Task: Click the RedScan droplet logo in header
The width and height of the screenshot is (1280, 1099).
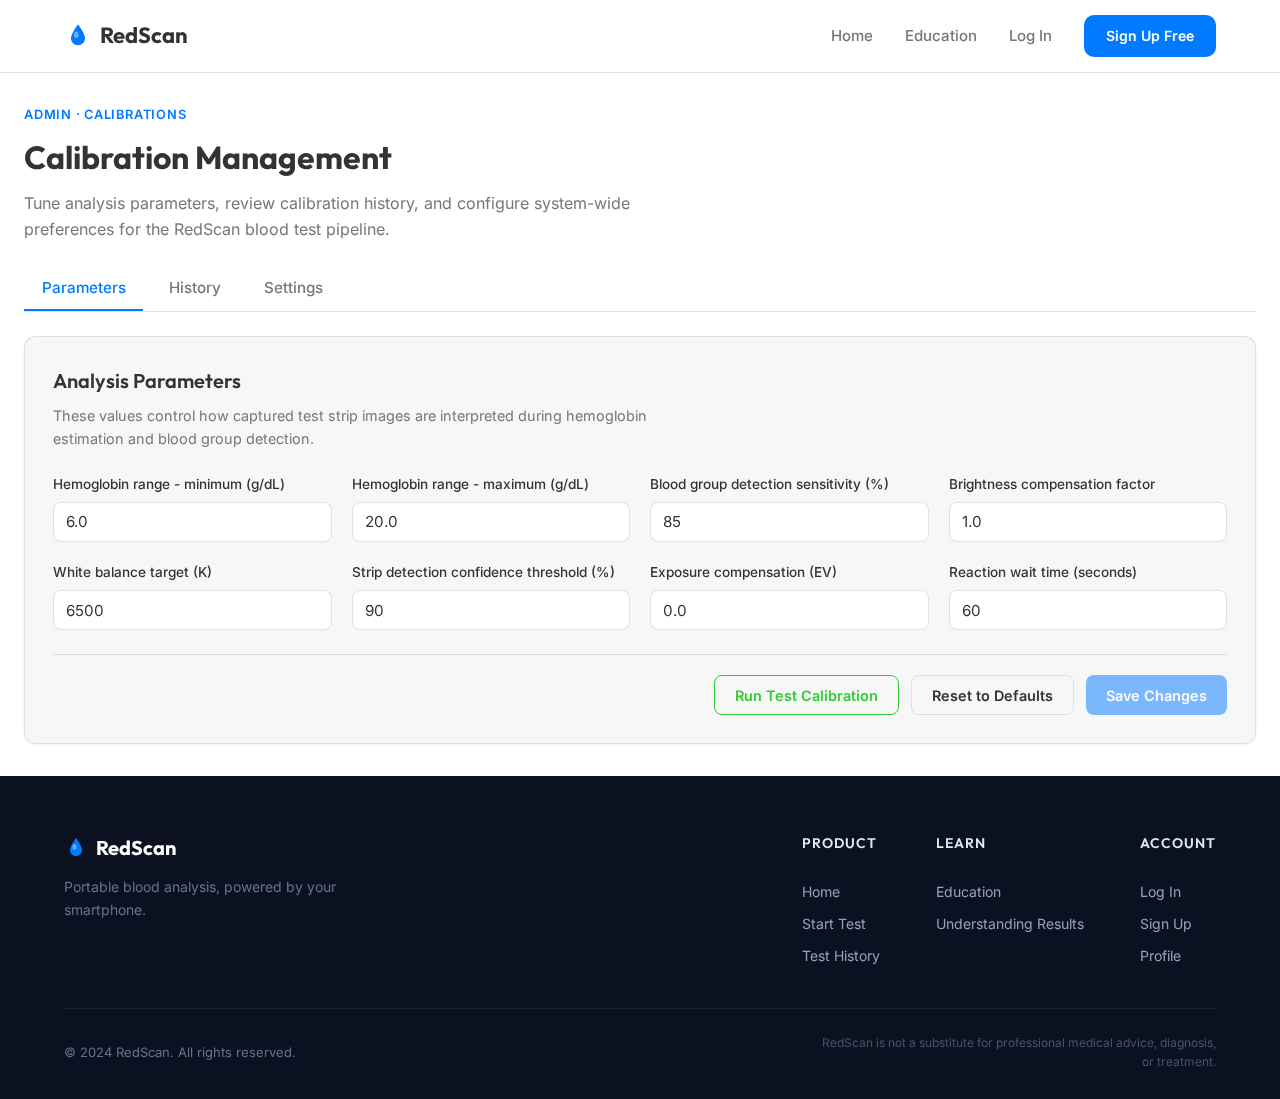Action: coord(78,35)
